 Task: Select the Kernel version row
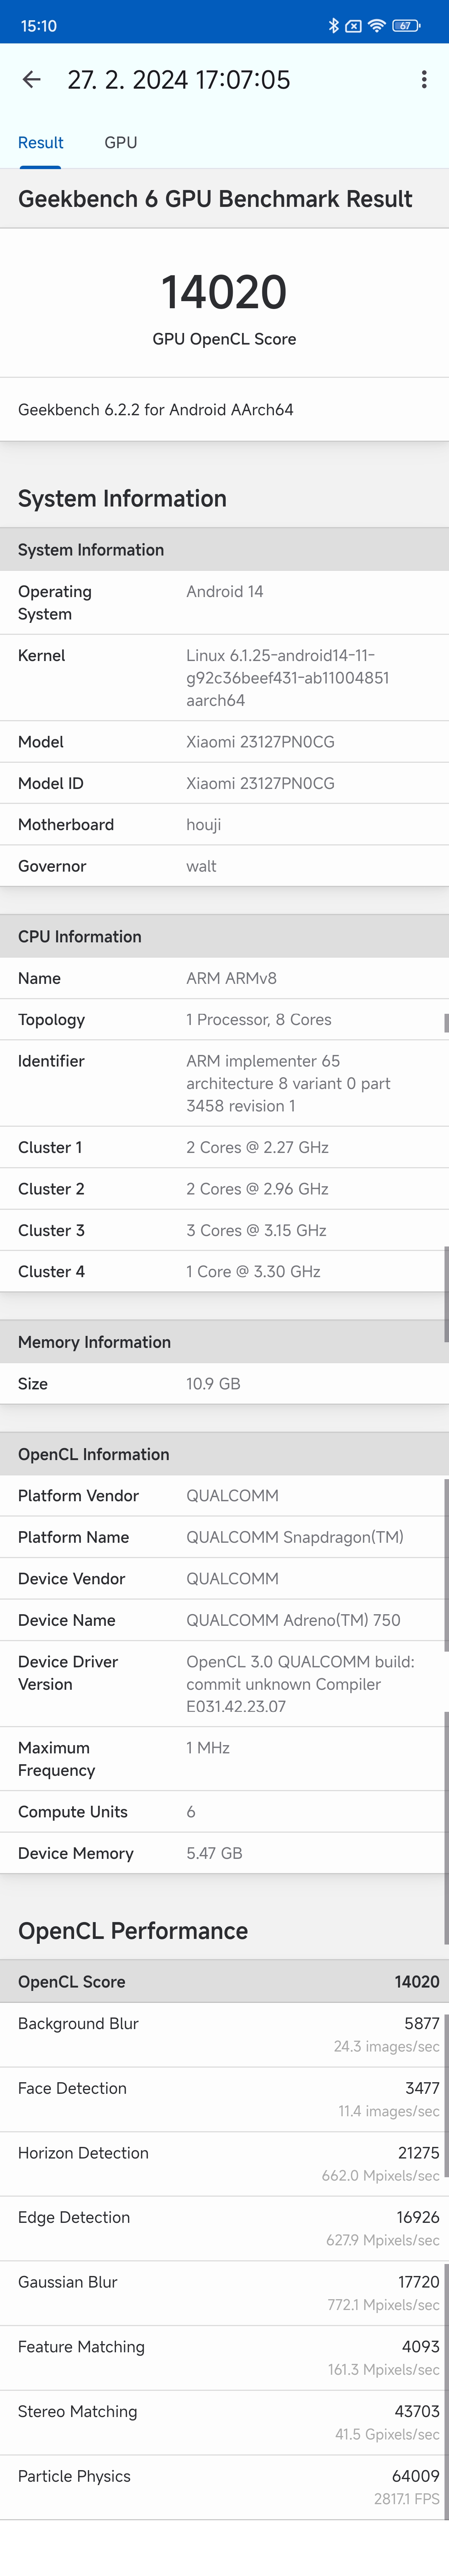[224, 678]
